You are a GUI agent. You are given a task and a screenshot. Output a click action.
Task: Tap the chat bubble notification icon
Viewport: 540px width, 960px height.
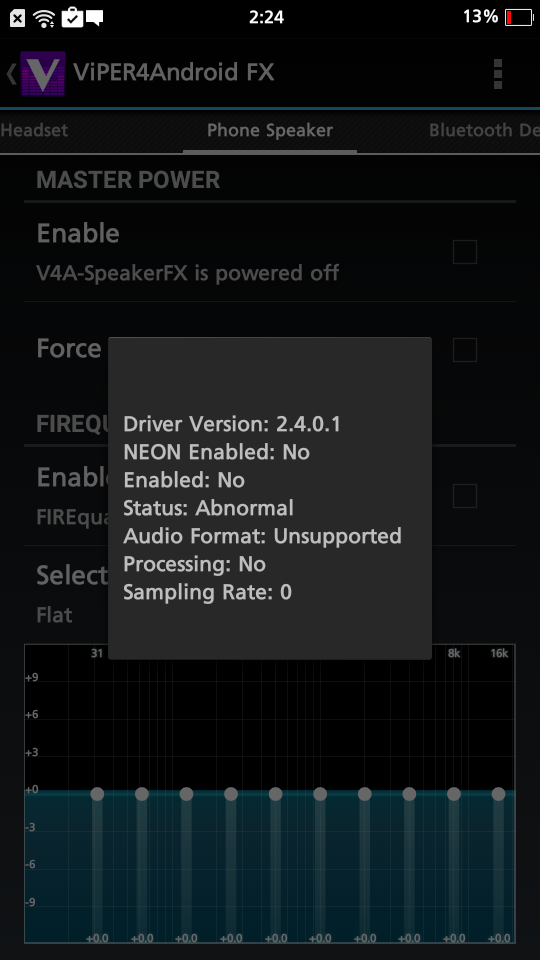(94, 18)
